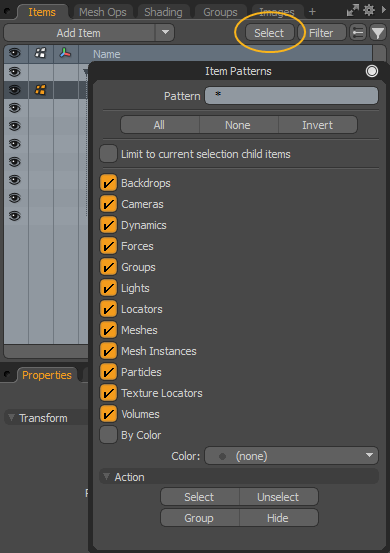Viewport: 390px width, 553px height.
Task: Open the Groups tab
Action: point(220,12)
